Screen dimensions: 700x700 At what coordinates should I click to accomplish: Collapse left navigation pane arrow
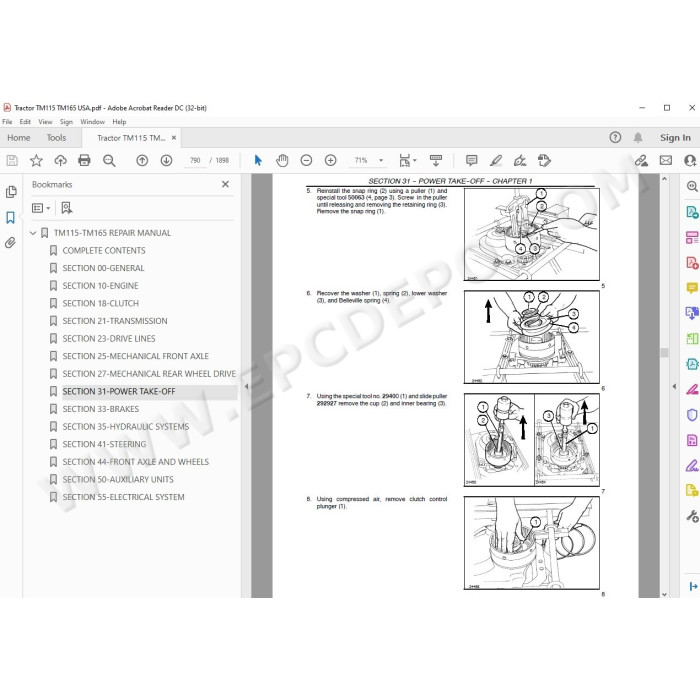(x=246, y=387)
